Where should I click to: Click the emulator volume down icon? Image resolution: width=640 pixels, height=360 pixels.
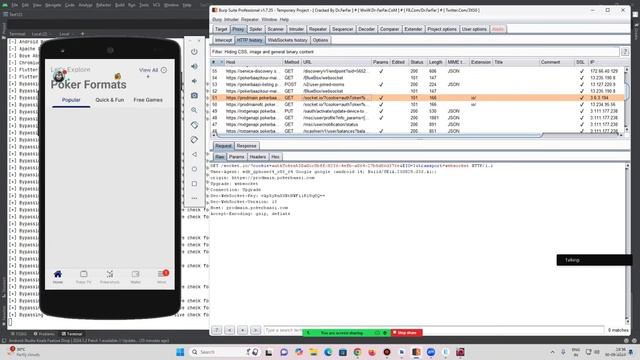pos(194,81)
